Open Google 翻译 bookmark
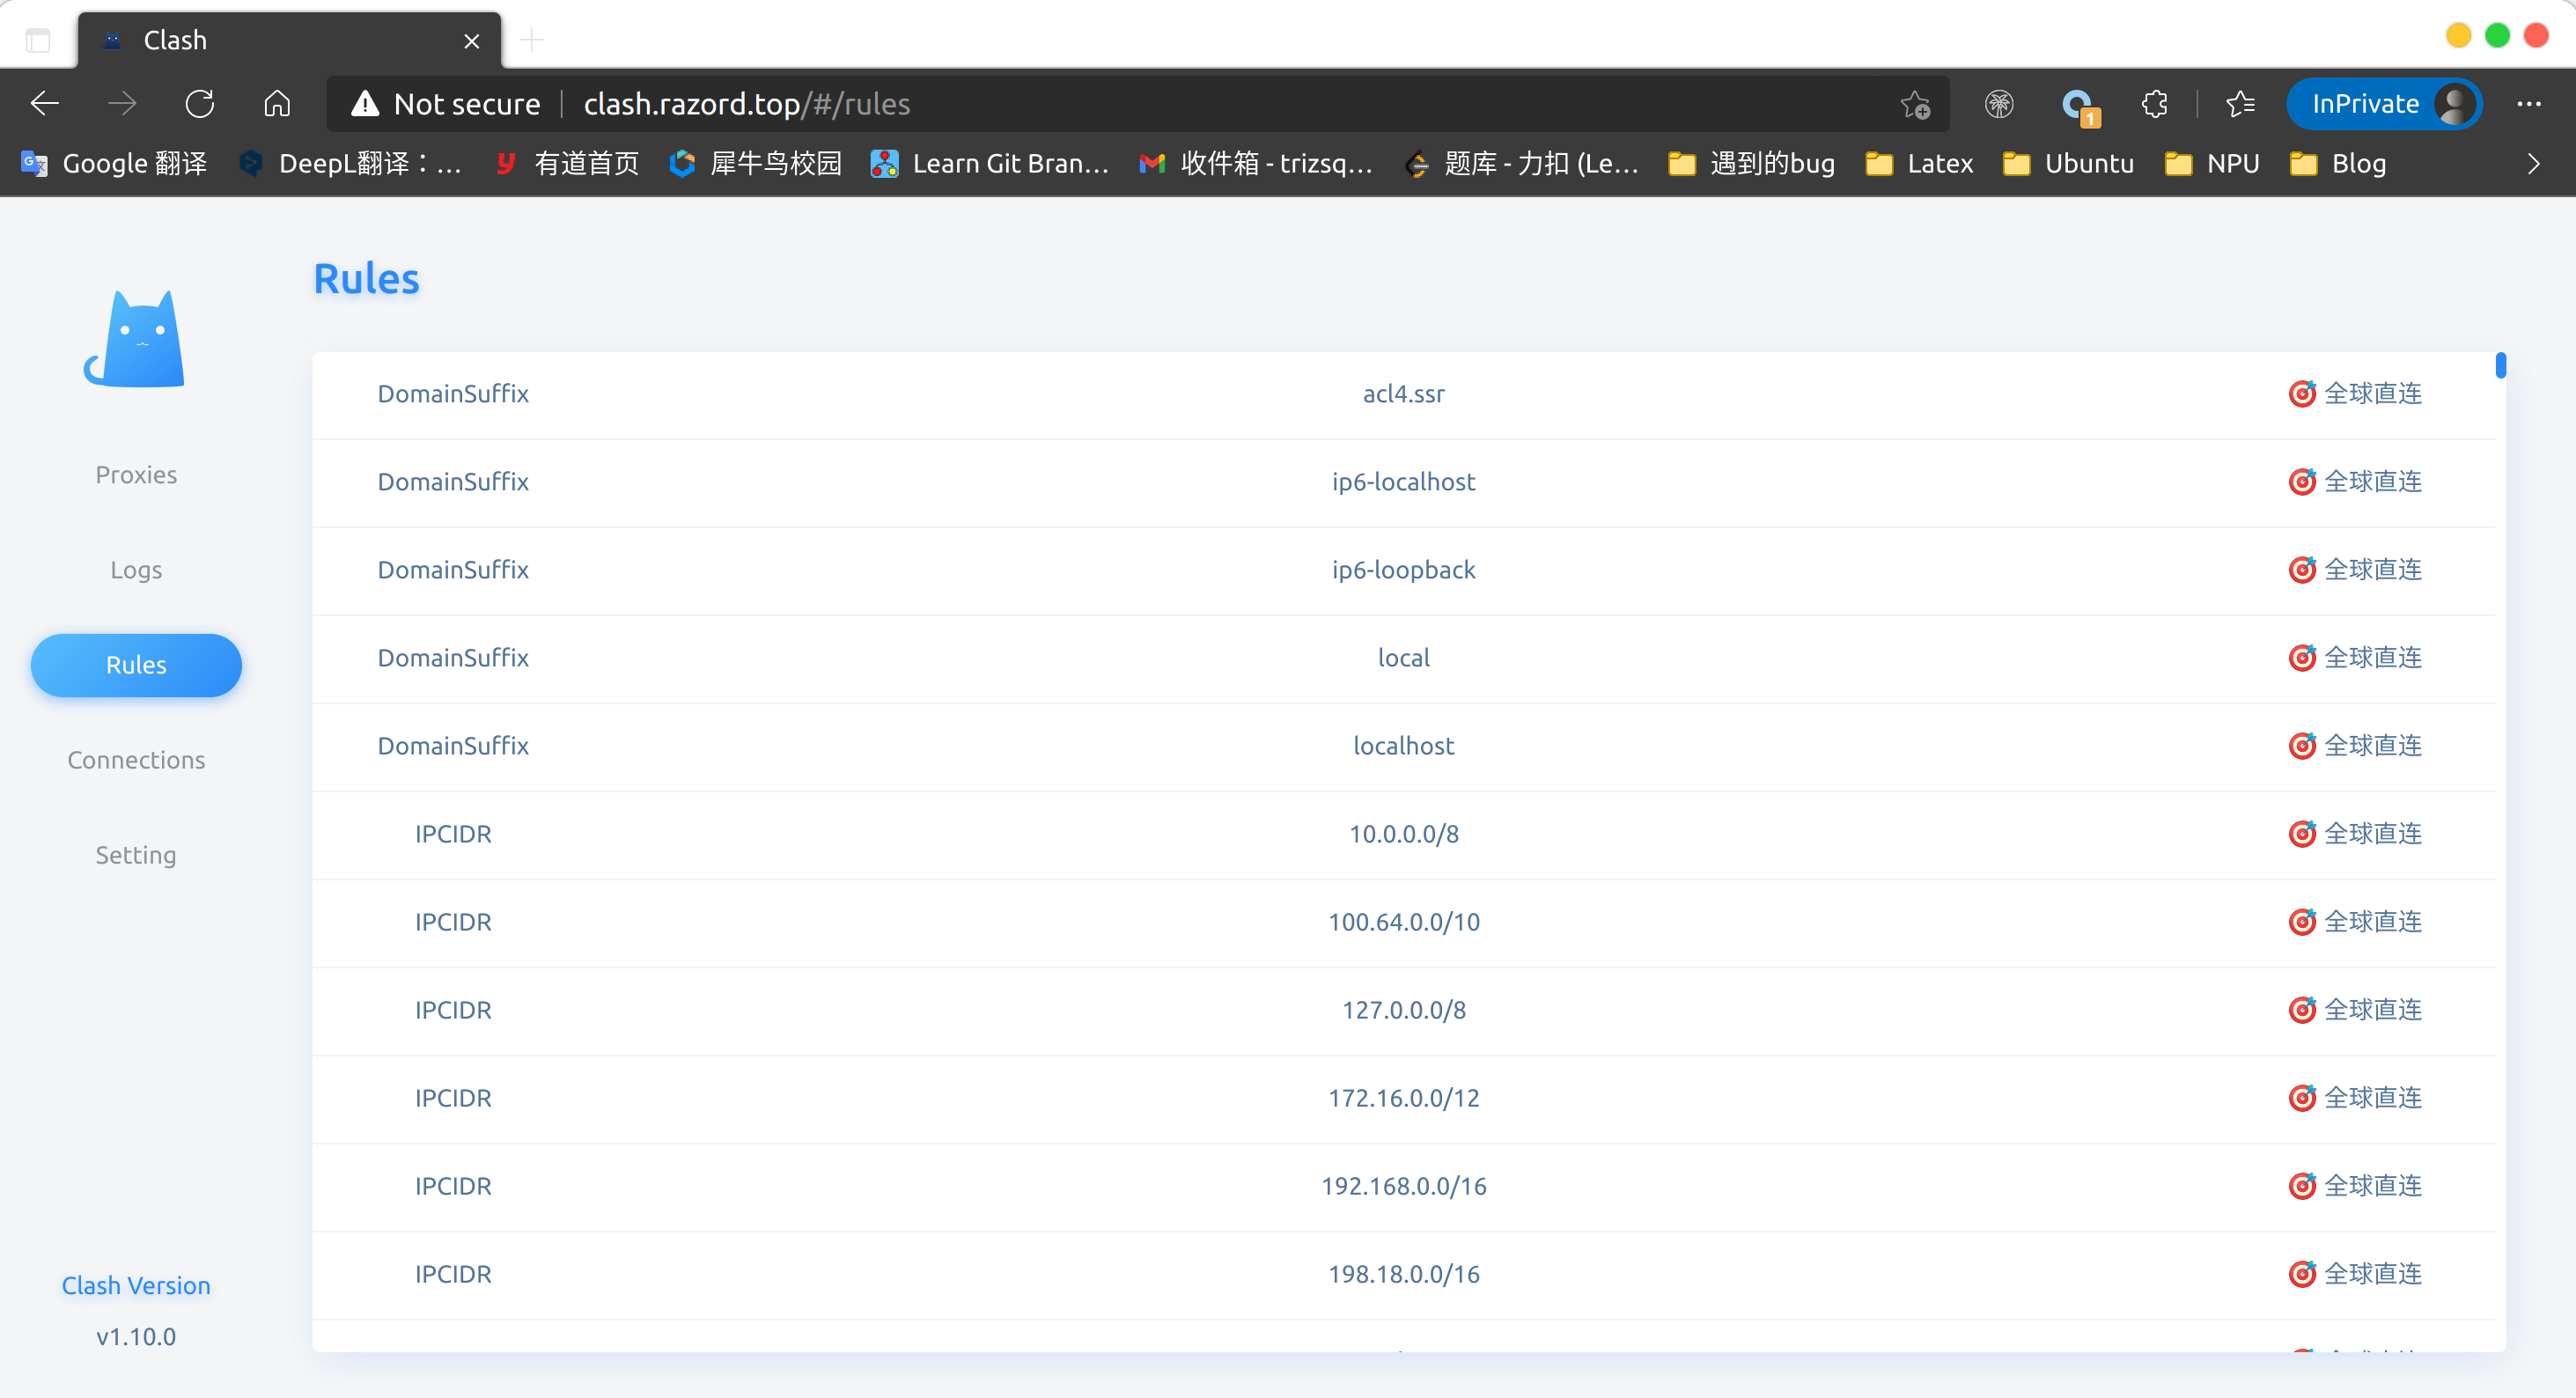 click(x=115, y=164)
